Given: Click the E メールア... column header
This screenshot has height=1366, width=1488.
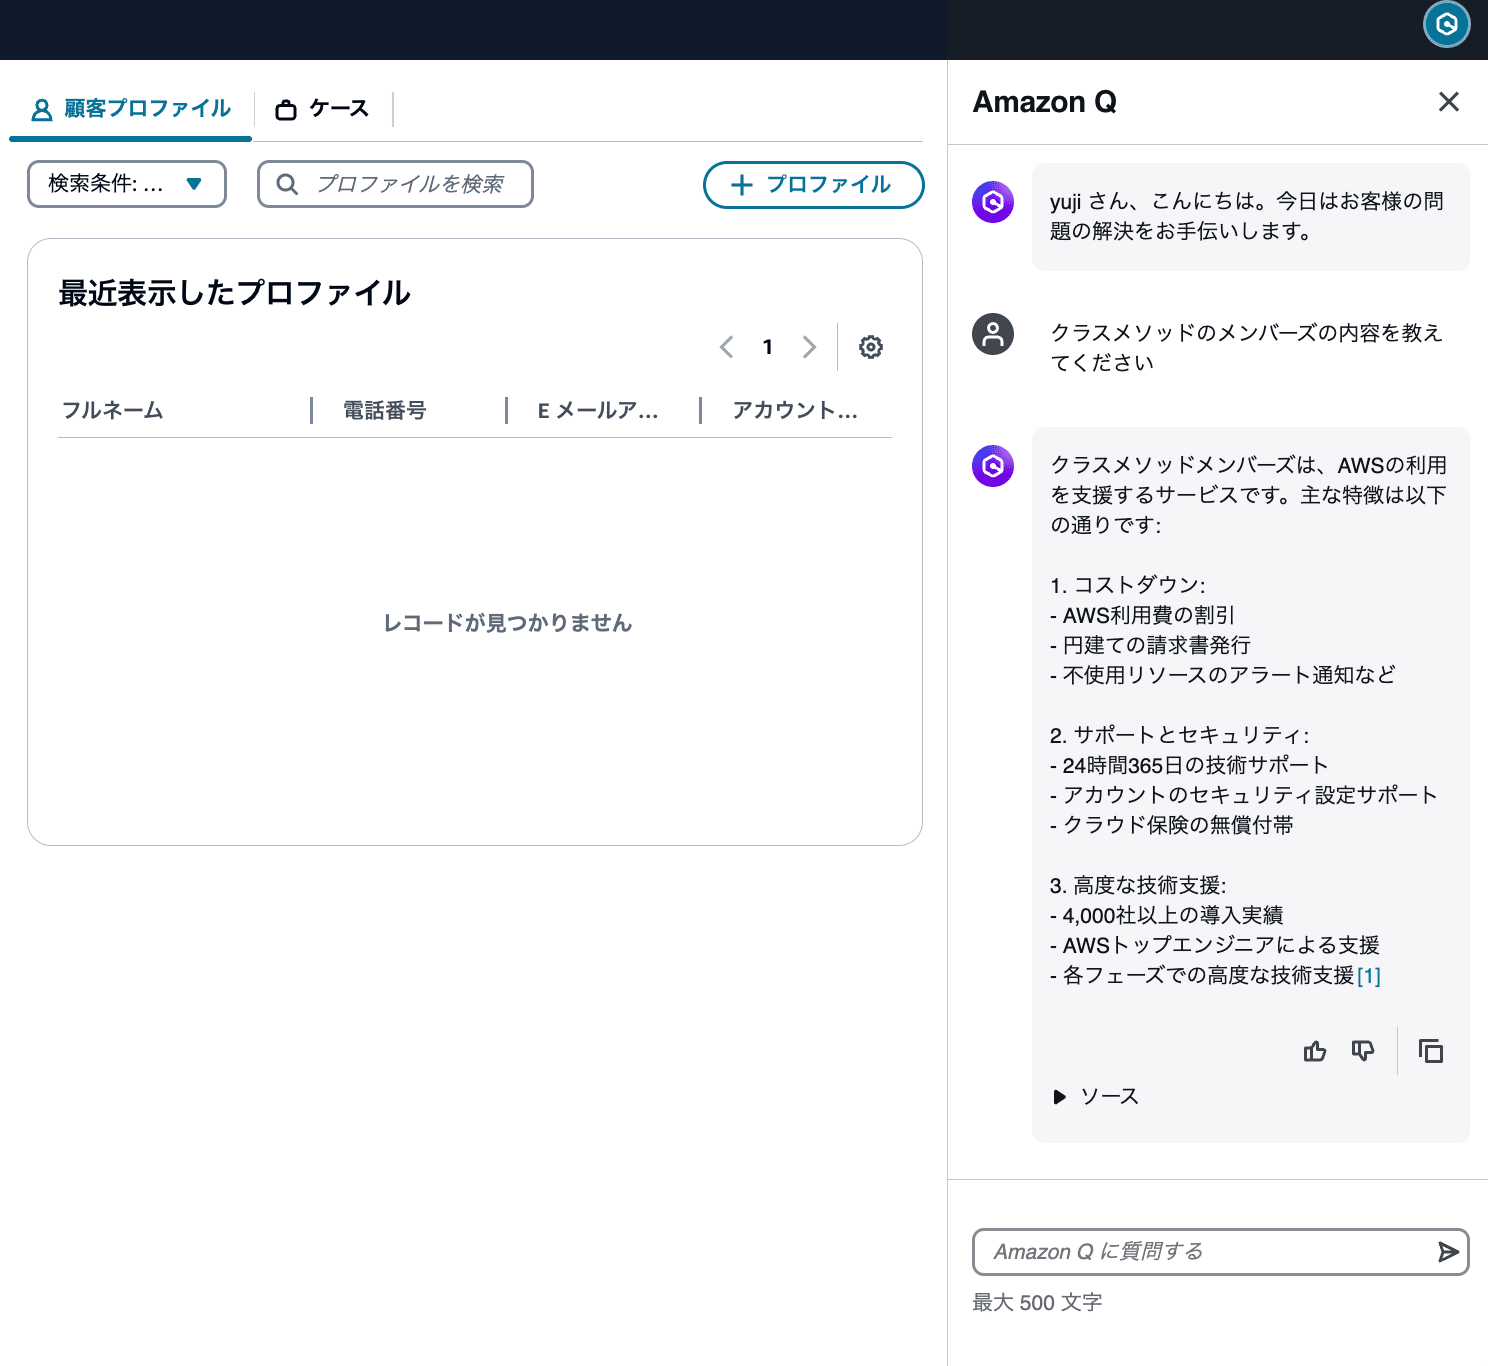Looking at the screenshot, I should point(598,410).
